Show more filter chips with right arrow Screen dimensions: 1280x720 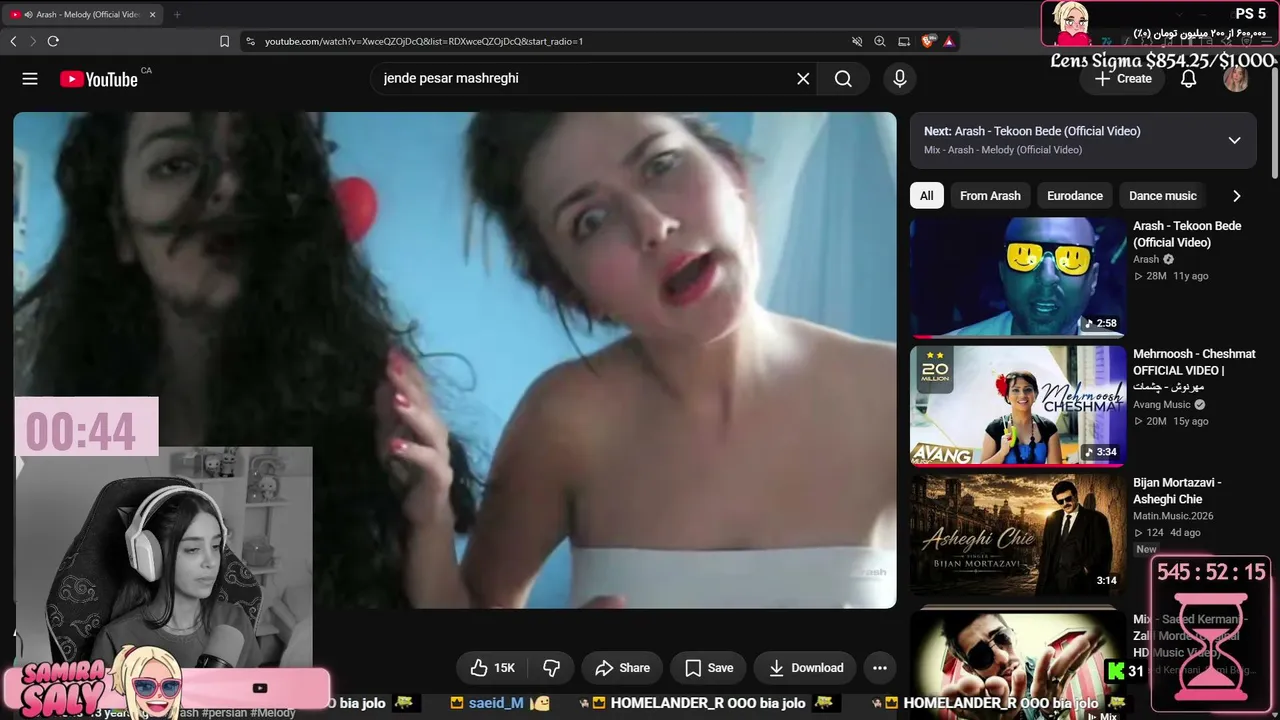[x=1236, y=196]
